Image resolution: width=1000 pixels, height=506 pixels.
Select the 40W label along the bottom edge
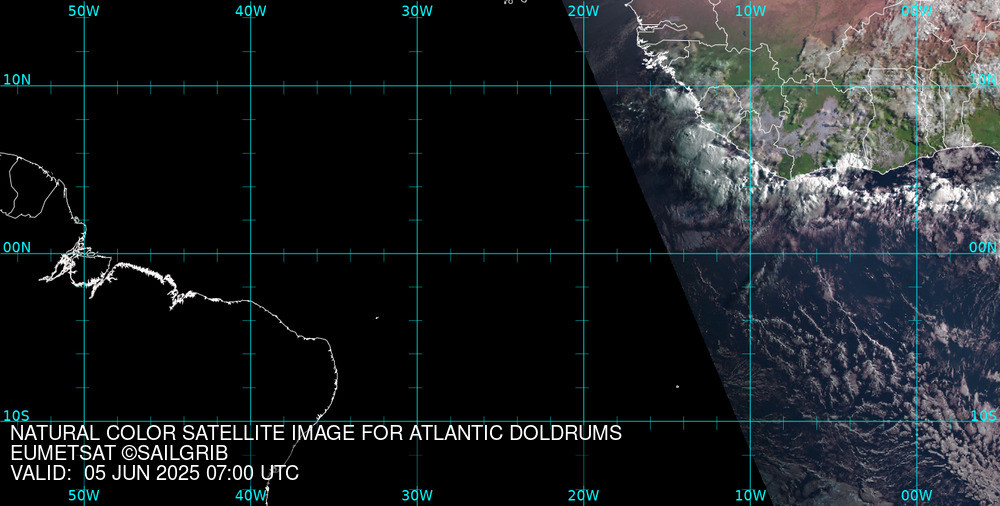pos(251,495)
